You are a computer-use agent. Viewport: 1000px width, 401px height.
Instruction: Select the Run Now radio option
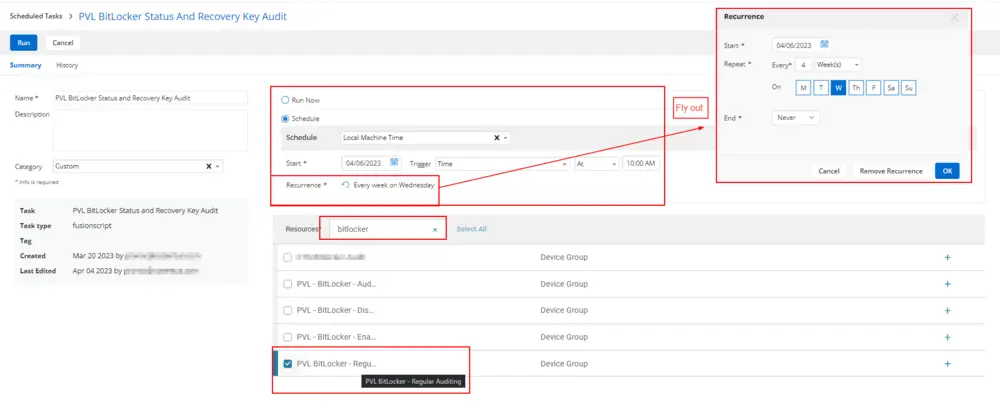[285, 100]
